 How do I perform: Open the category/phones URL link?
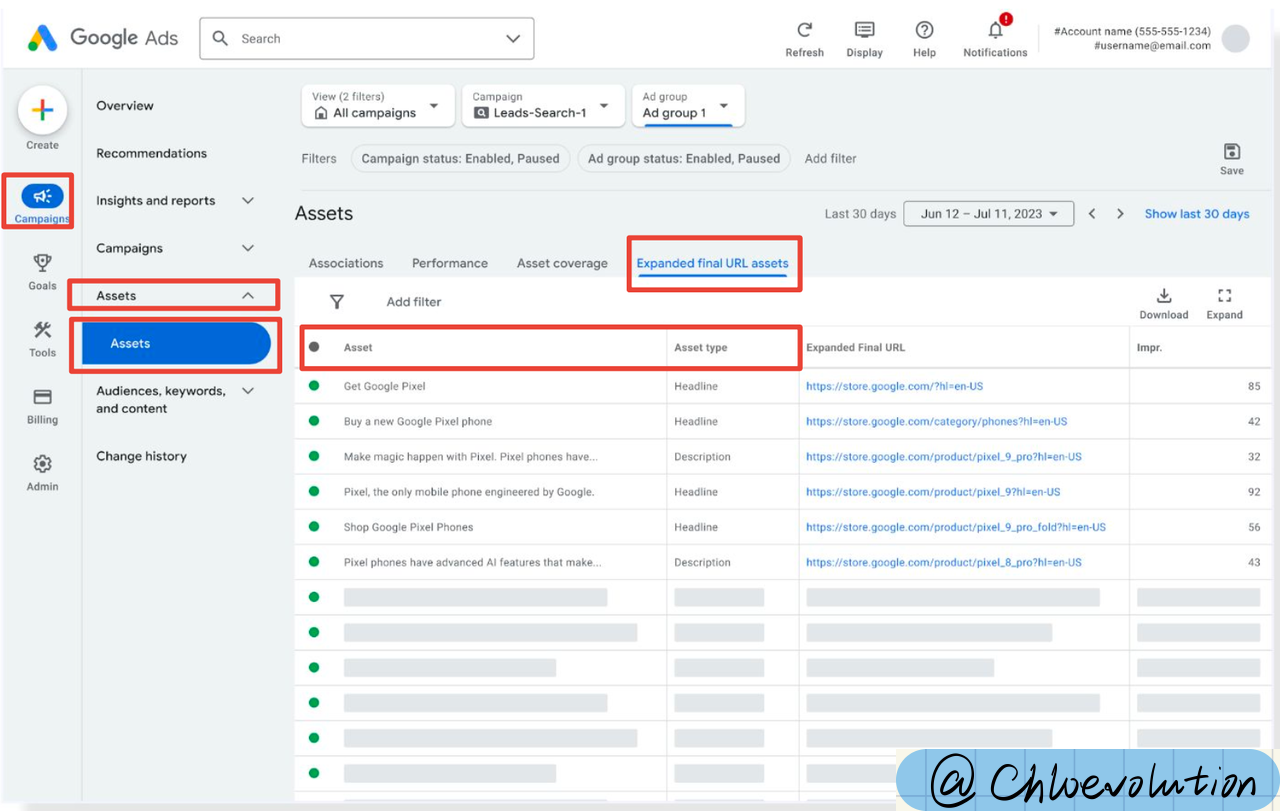coord(937,421)
